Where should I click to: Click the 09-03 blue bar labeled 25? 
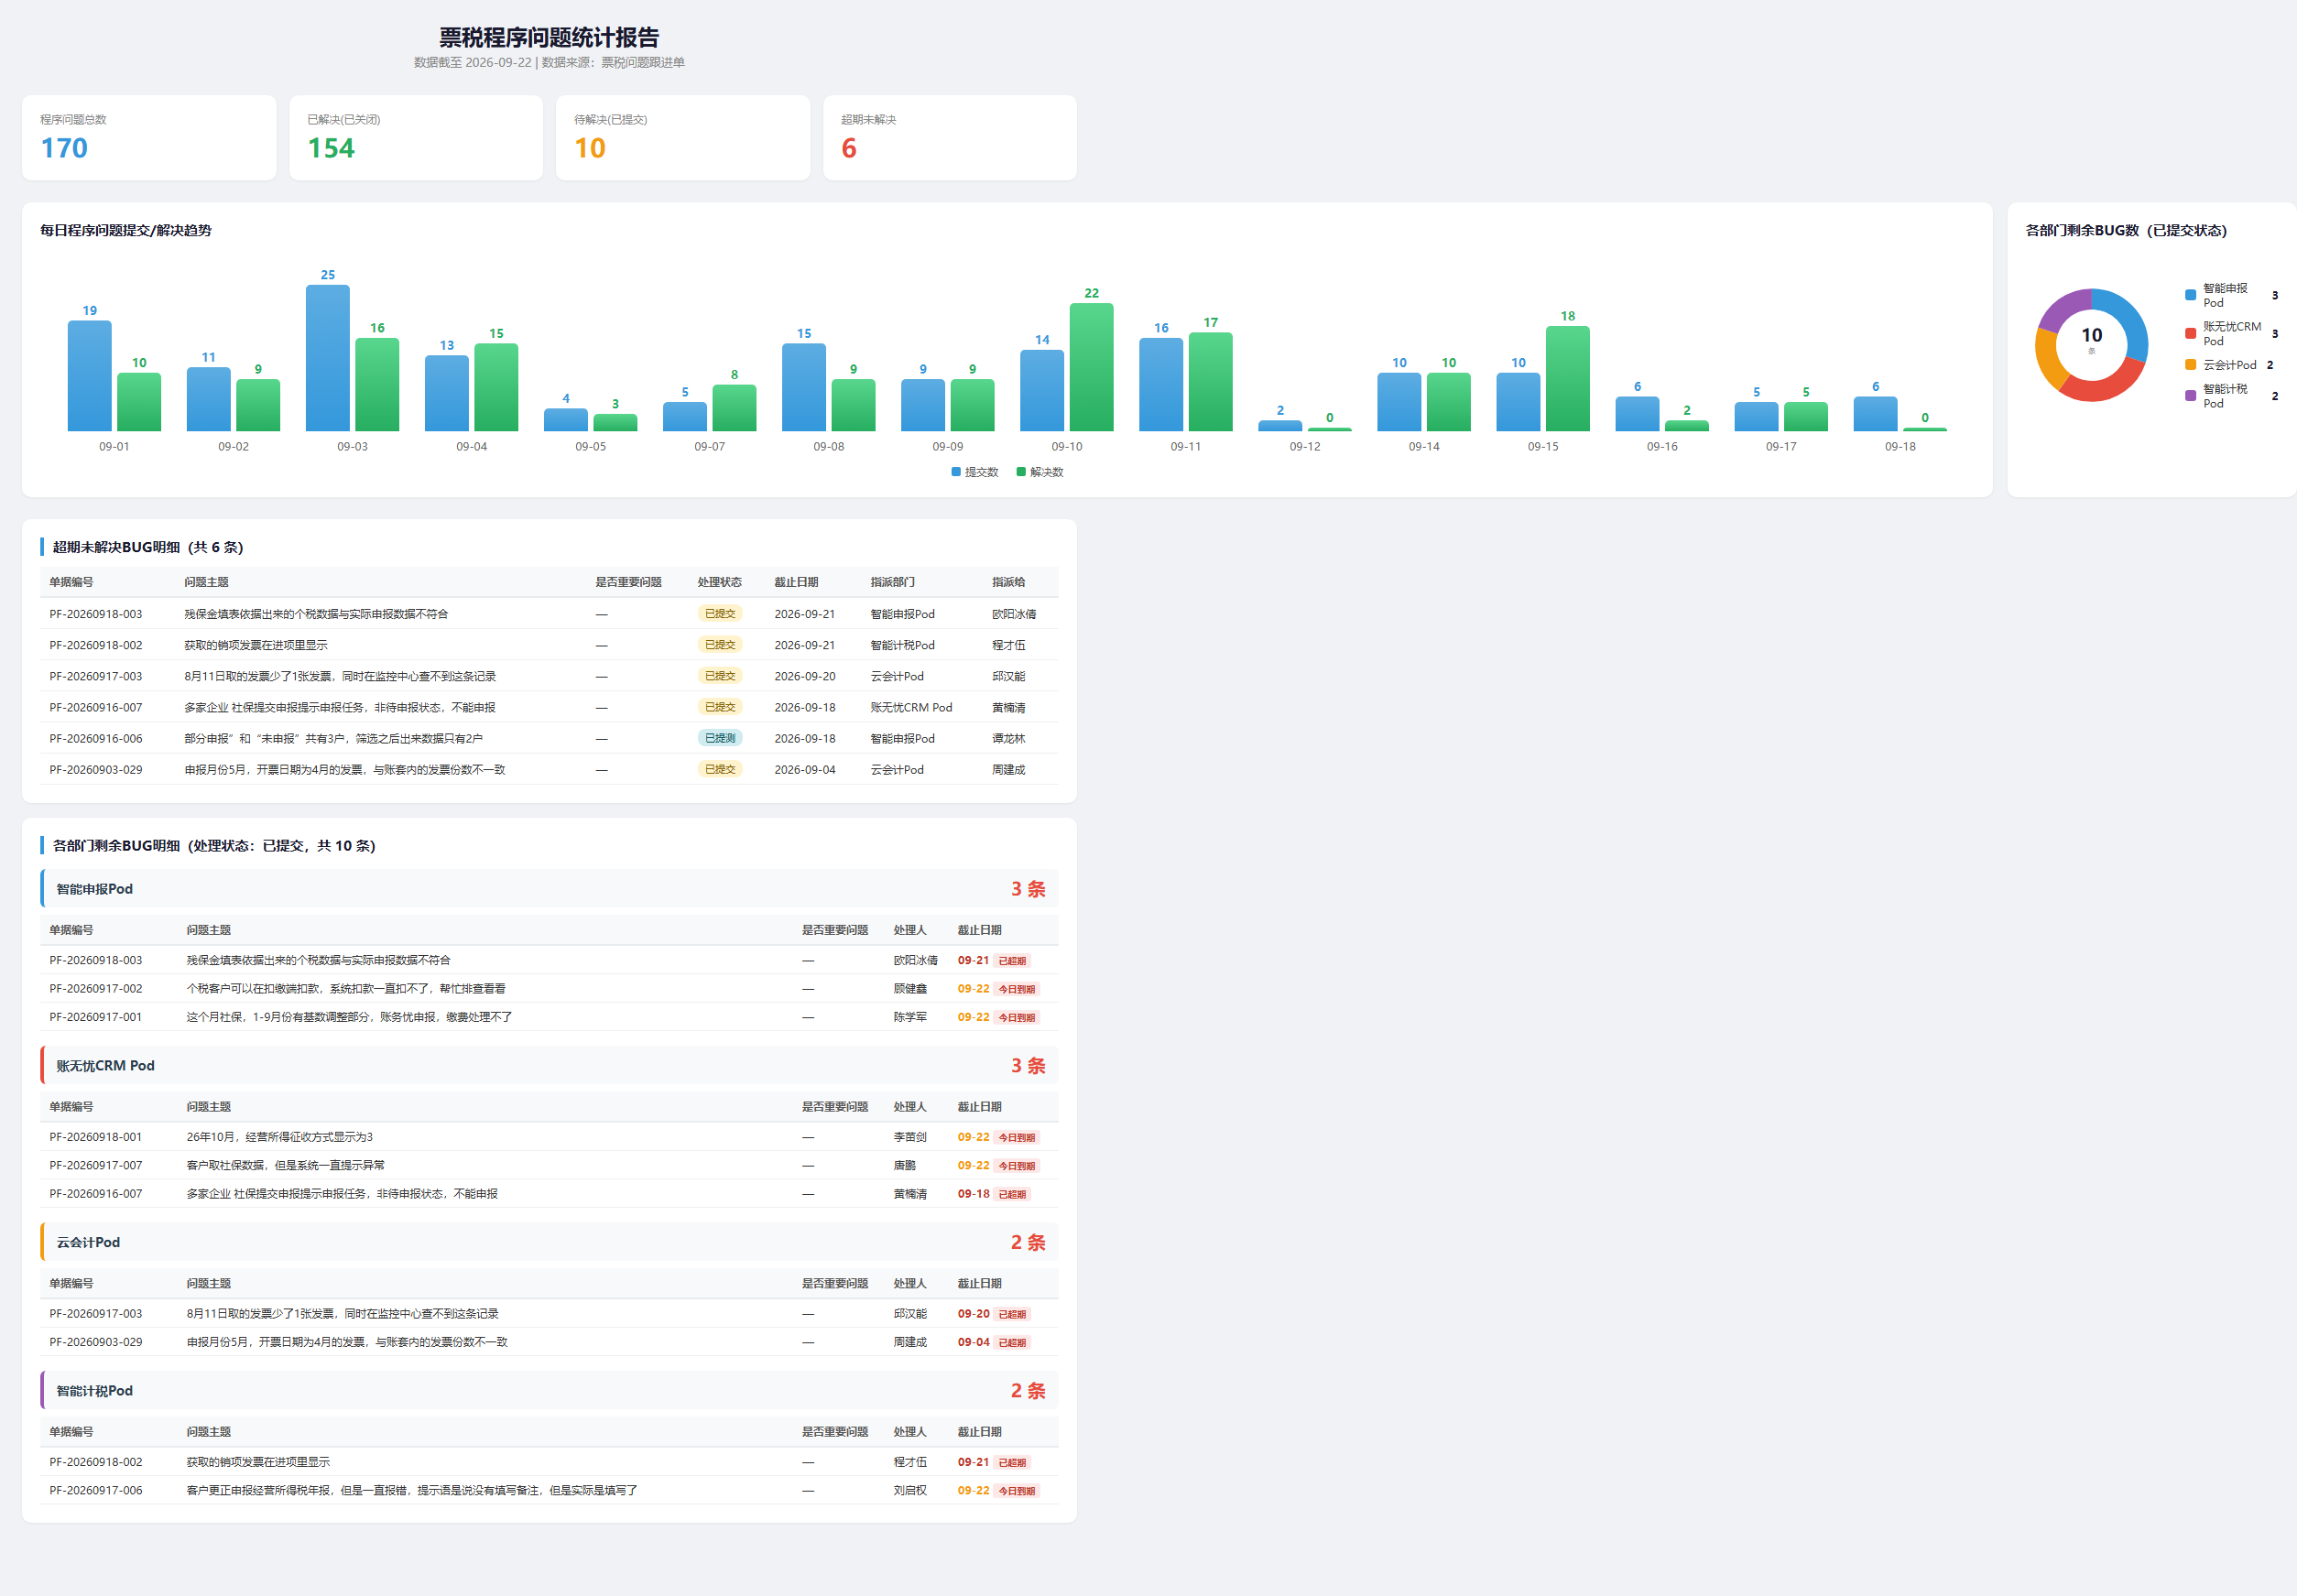[328, 358]
